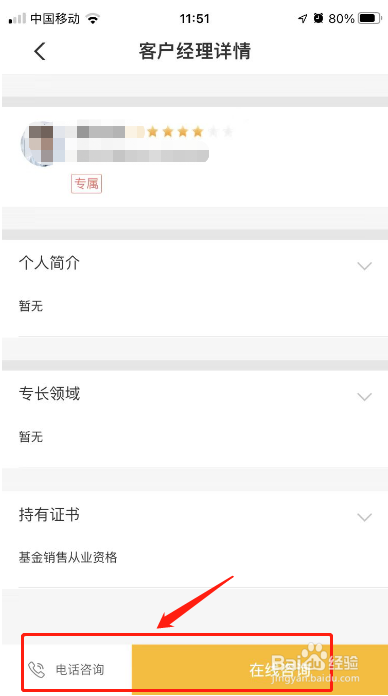Expand the 专长领域 section chevron
Viewport: 388px width, 696px height.
[x=364, y=396]
